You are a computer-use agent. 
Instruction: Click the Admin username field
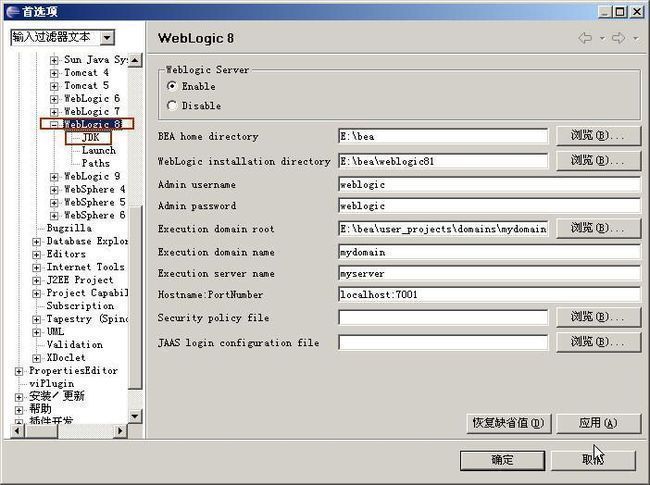tap(489, 184)
